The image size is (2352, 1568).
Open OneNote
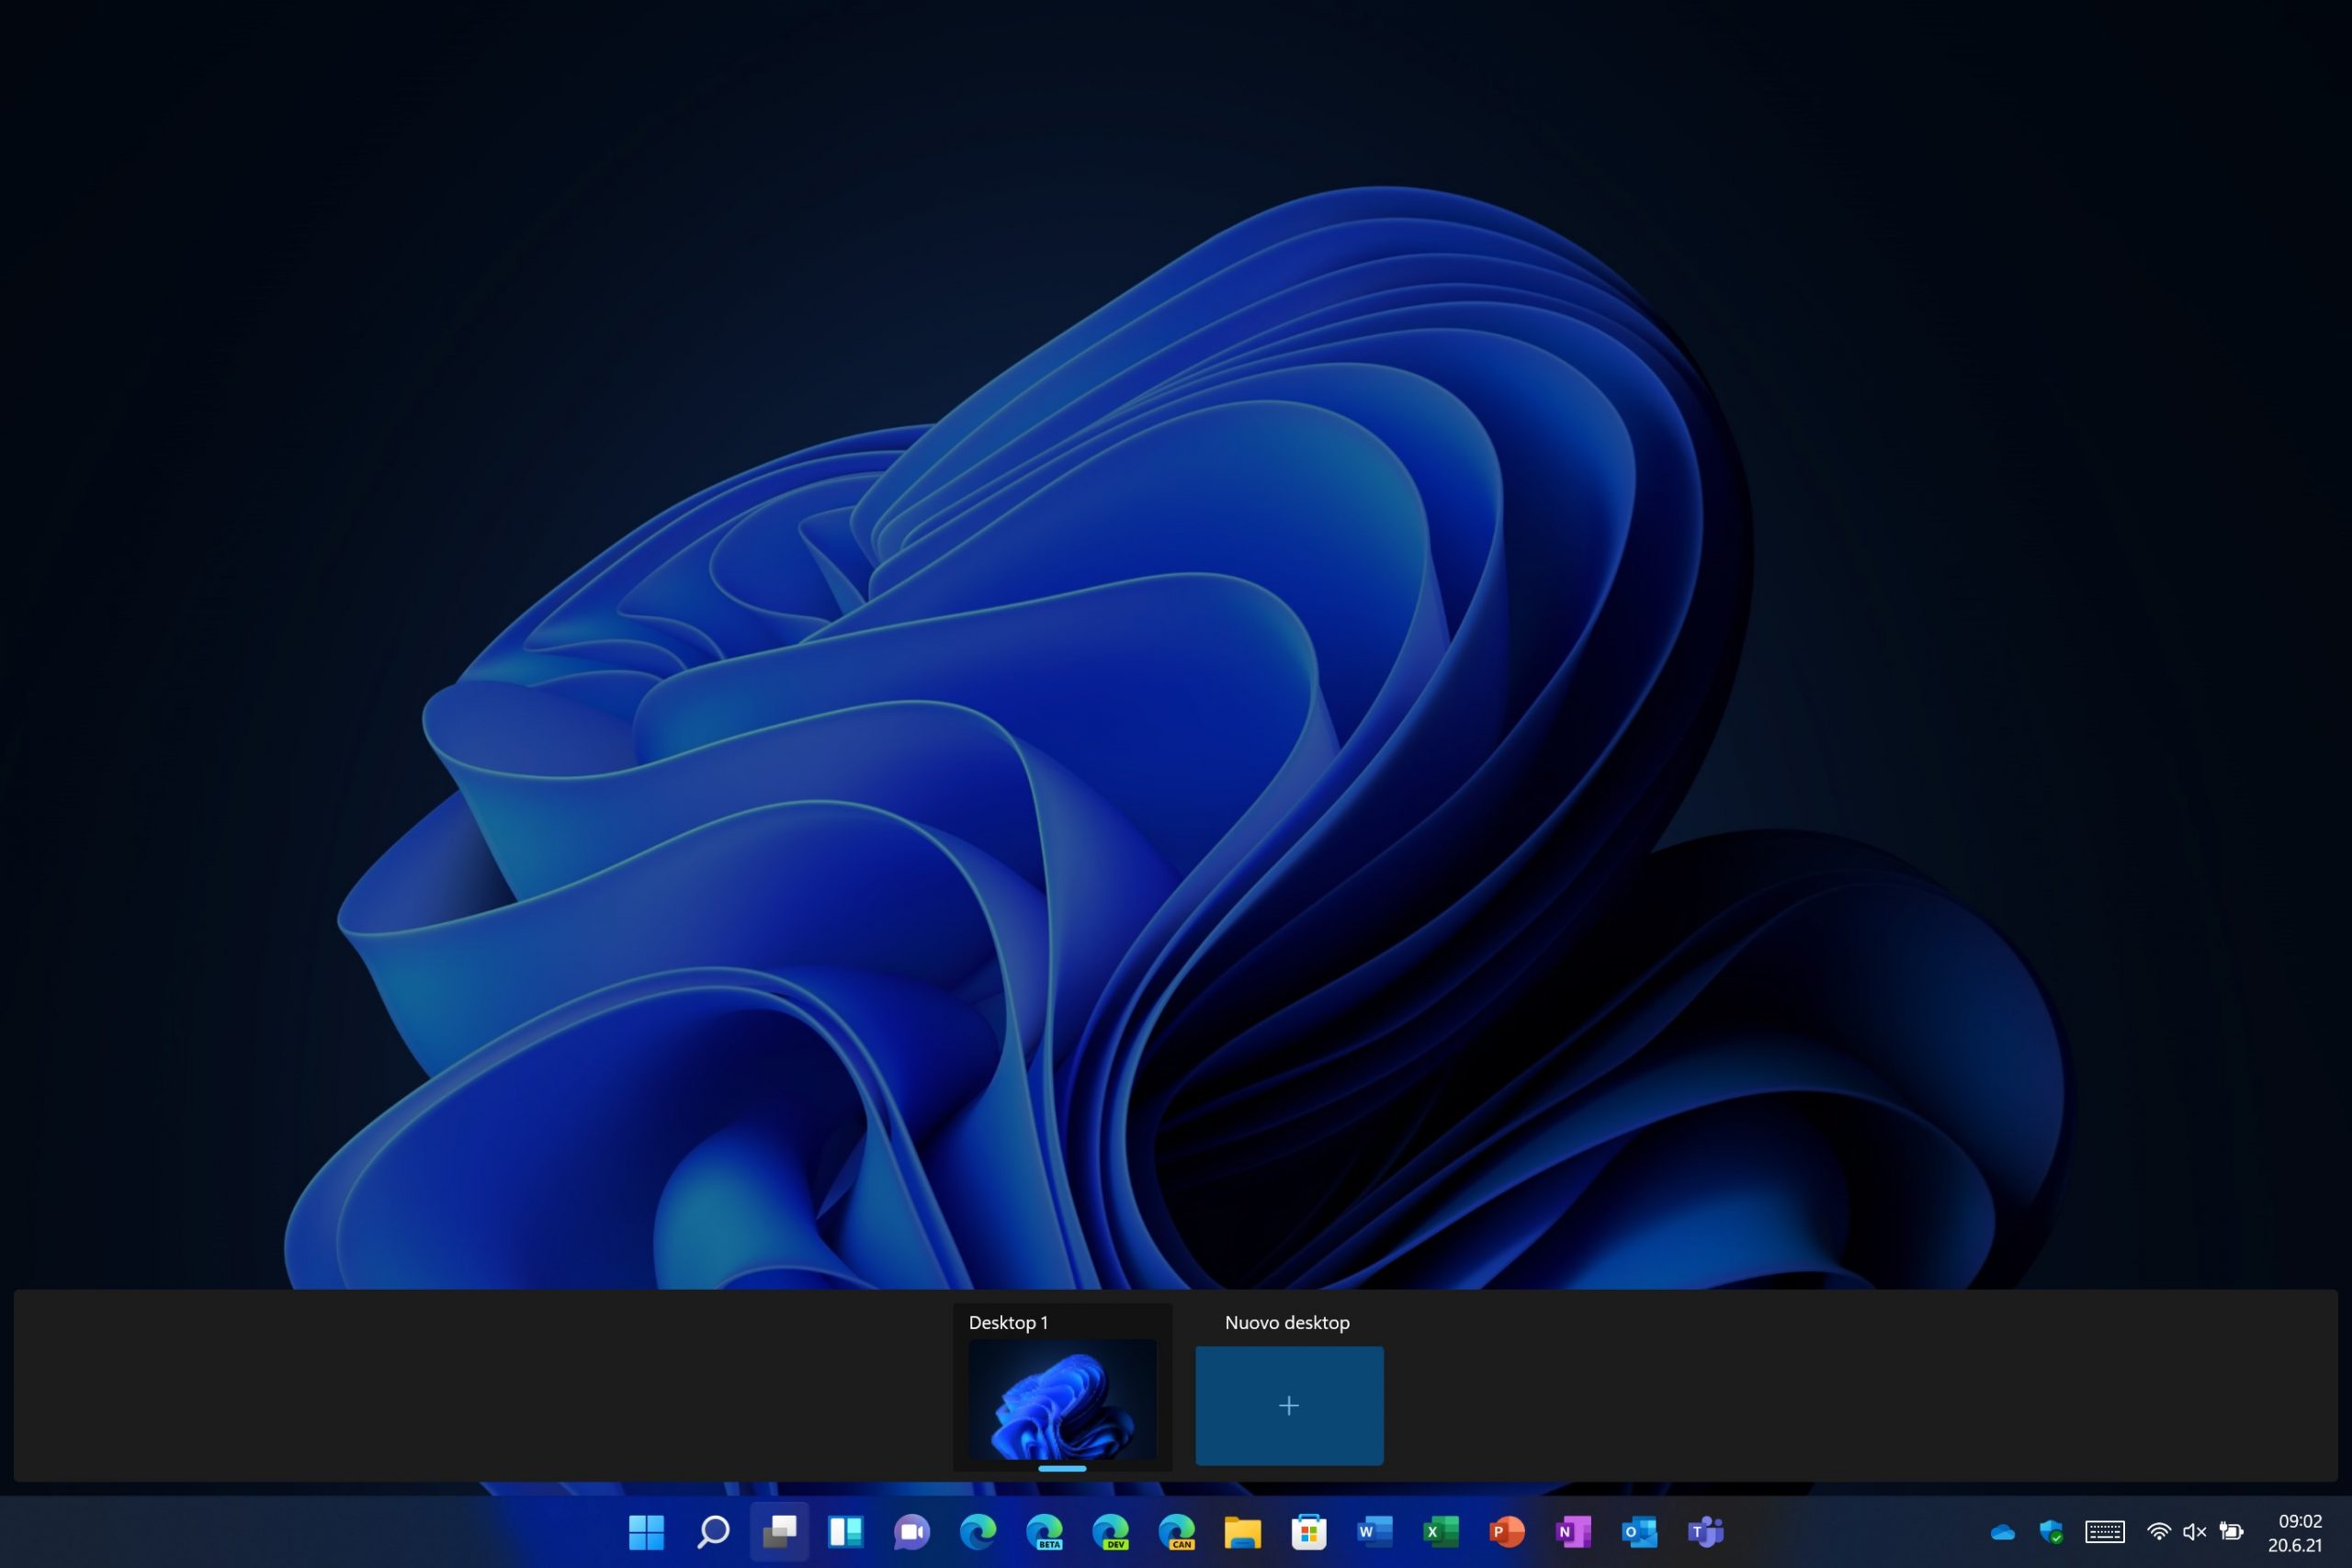tap(1573, 1531)
